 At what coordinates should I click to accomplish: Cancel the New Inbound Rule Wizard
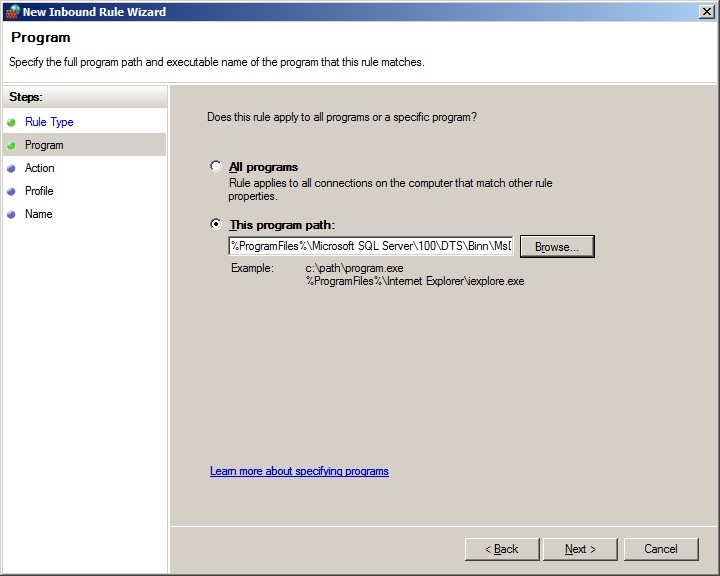[x=661, y=549]
